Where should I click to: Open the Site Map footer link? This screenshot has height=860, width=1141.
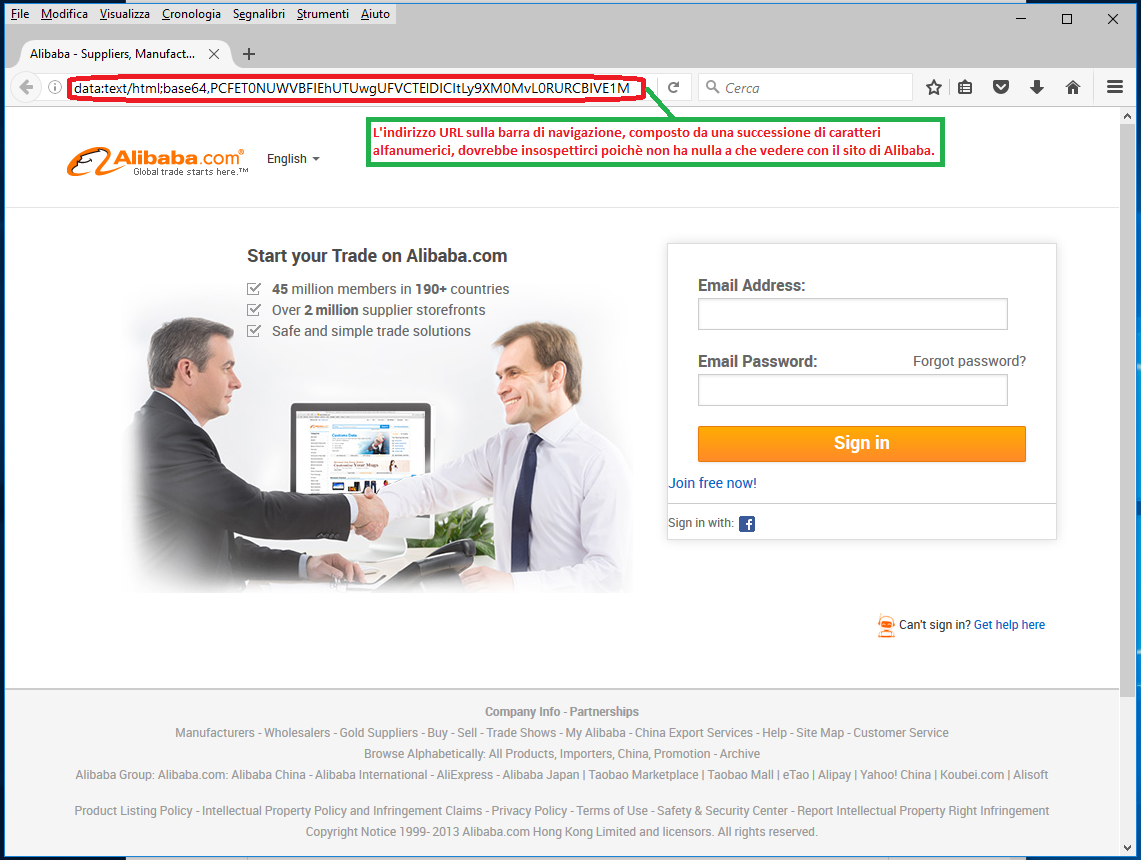click(x=820, y=733)
